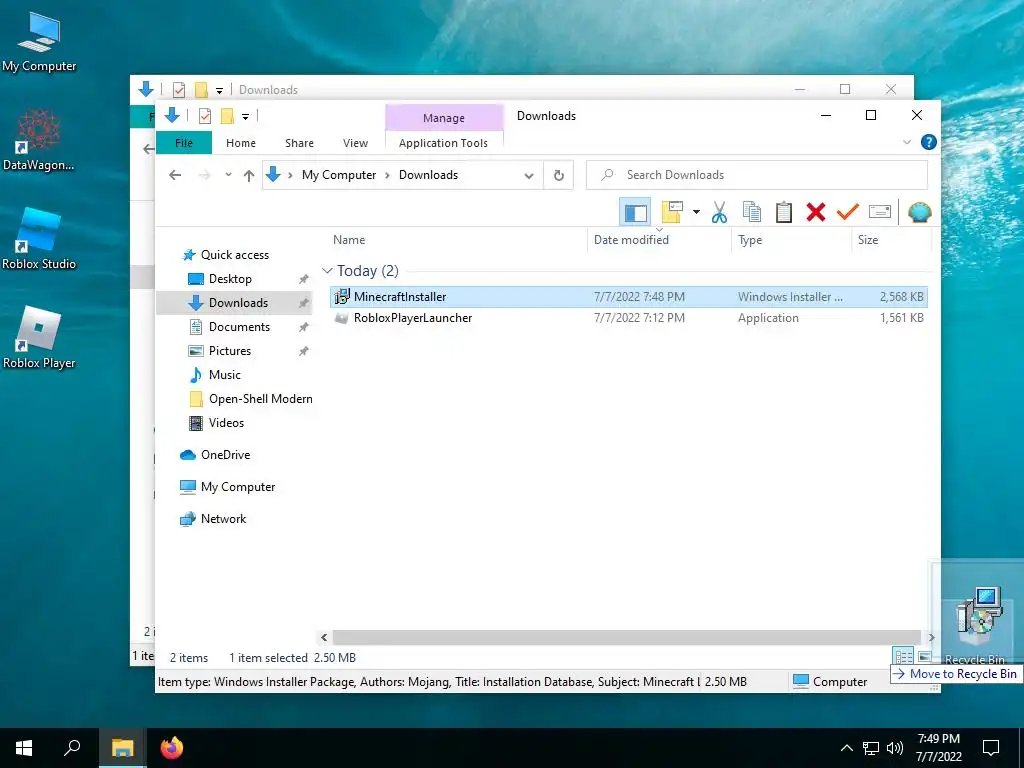
Task: Click the horizontal scrollbar track
Action: [x=626, y=637]
